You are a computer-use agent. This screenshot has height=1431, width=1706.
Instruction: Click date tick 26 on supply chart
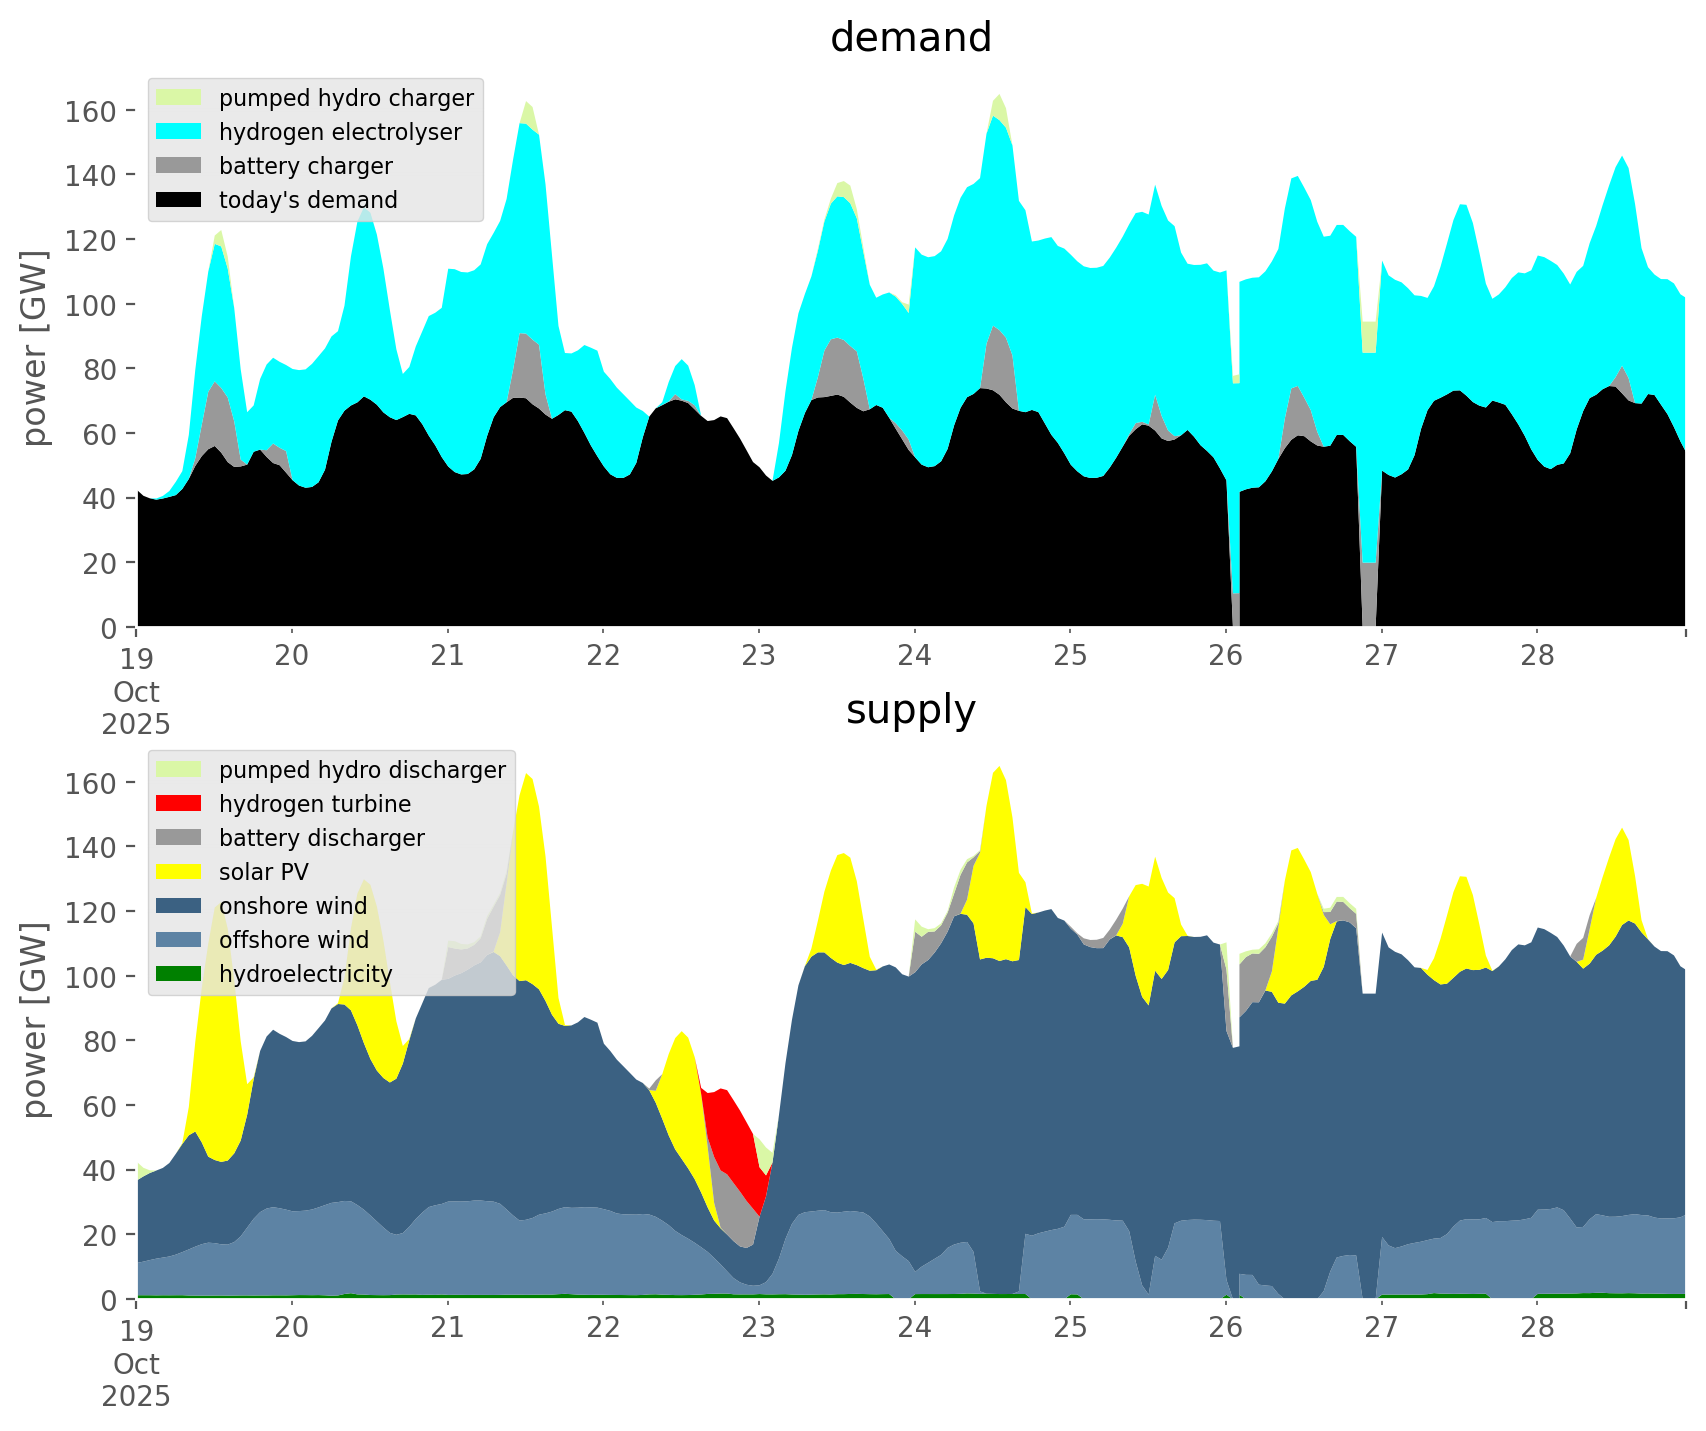(1225, 1328)
